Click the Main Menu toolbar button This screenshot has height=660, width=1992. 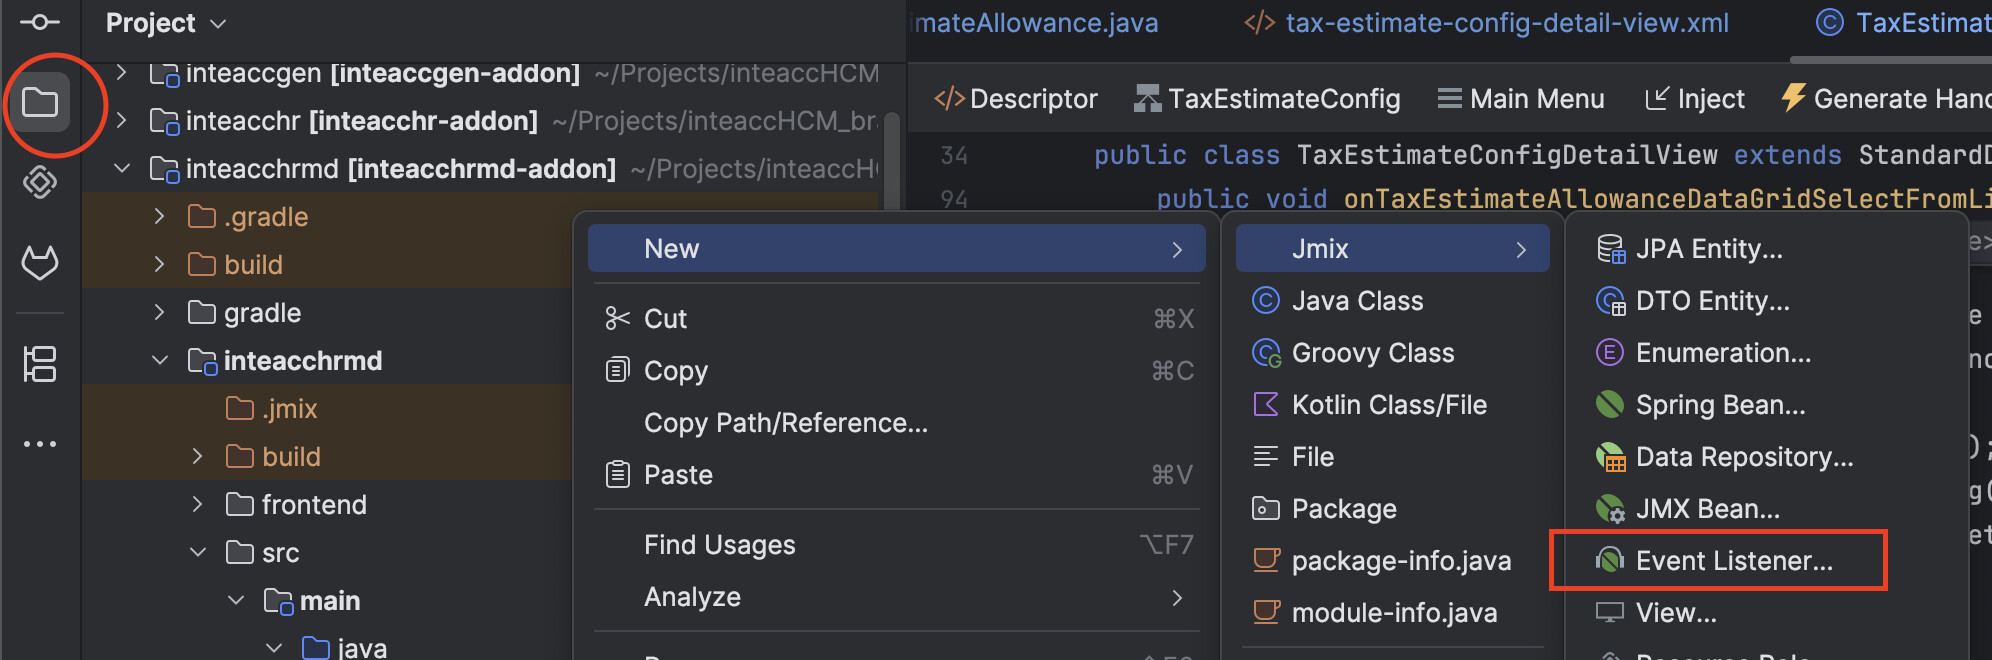coord(1521,98)
